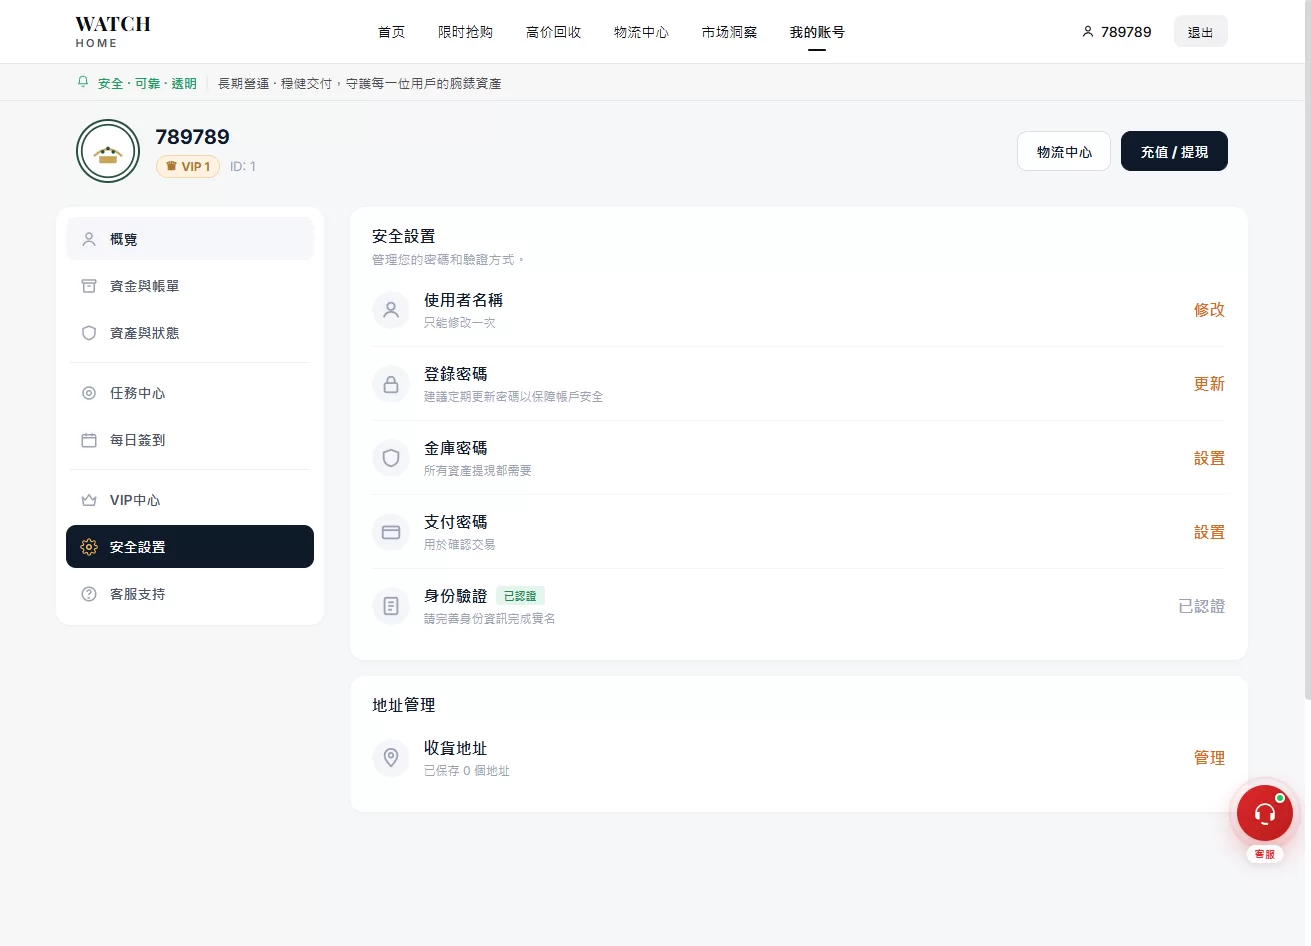Click the page vertical scrollbar

click(1307, 350)
